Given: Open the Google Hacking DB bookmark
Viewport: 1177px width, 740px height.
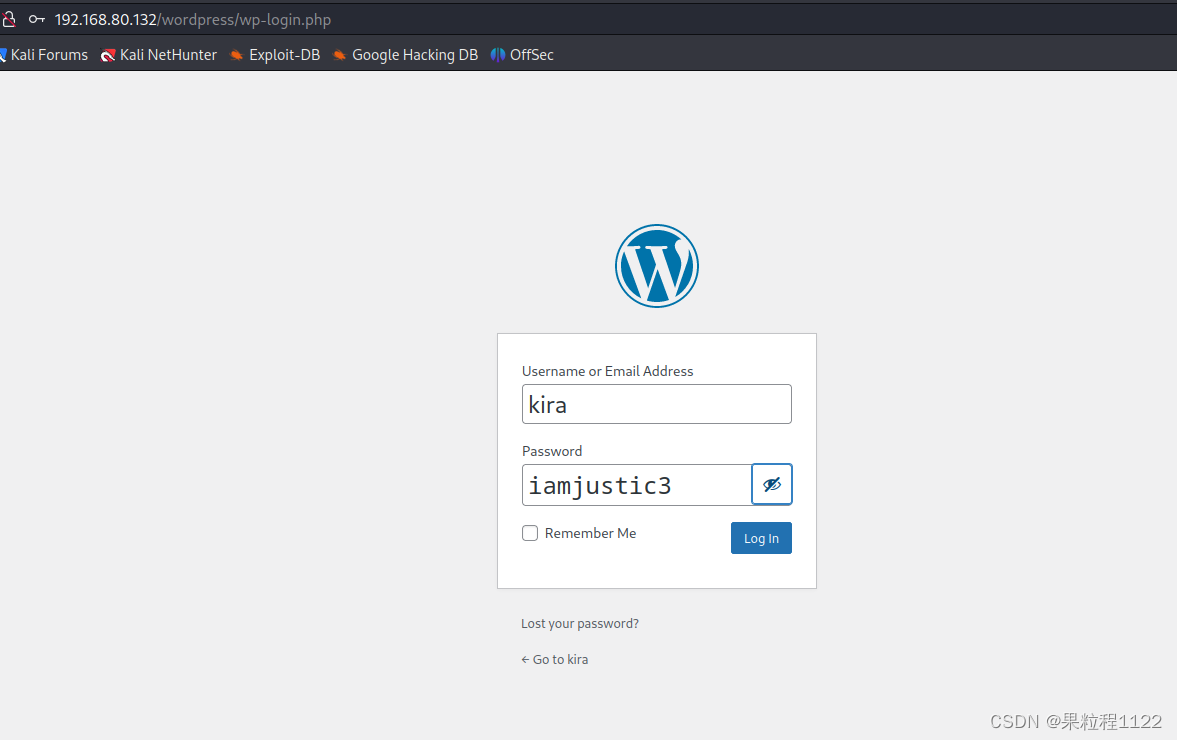Looking at the screenshot, I should 405,55.
